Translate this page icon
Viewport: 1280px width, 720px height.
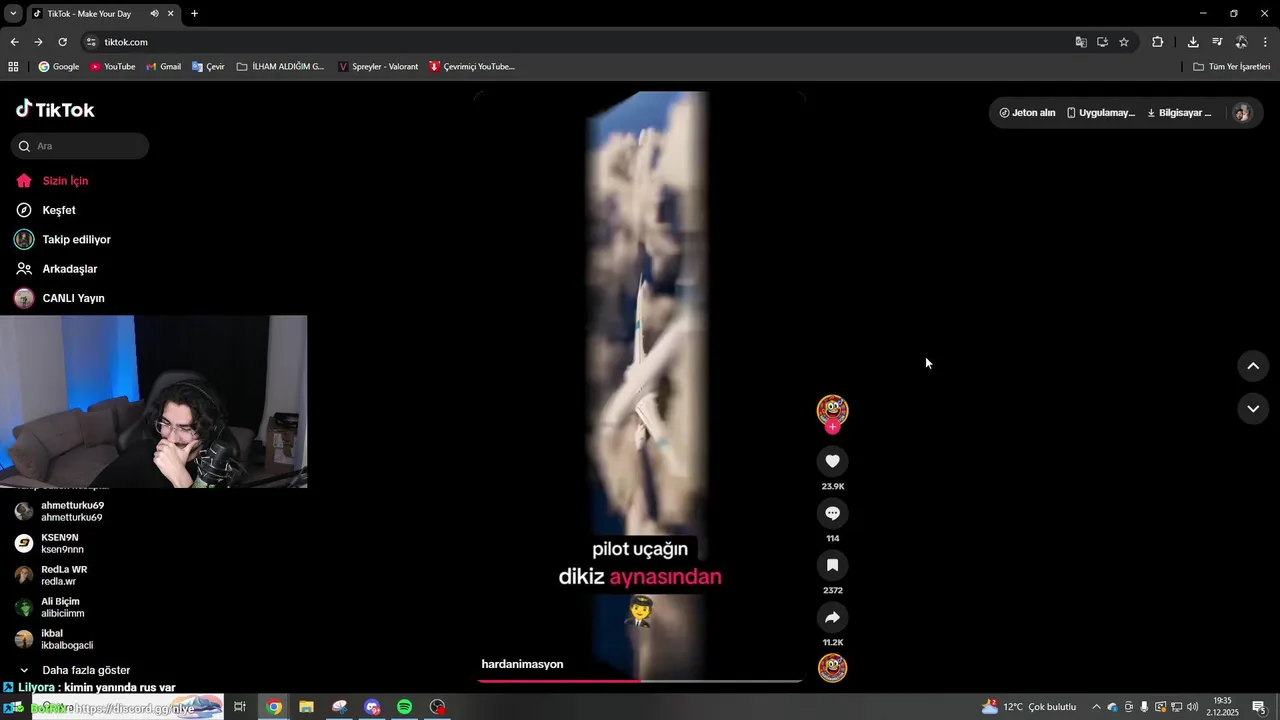pyautogui.click(x=1081, y=42)
